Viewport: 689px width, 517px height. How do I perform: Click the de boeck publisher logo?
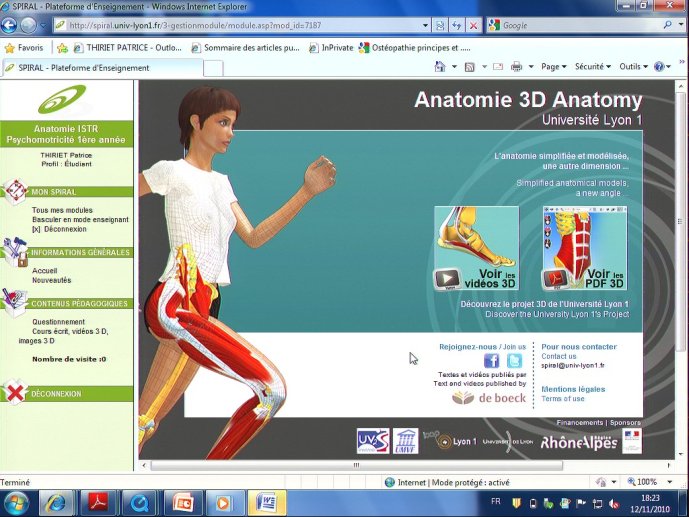(x=489, y=398)
